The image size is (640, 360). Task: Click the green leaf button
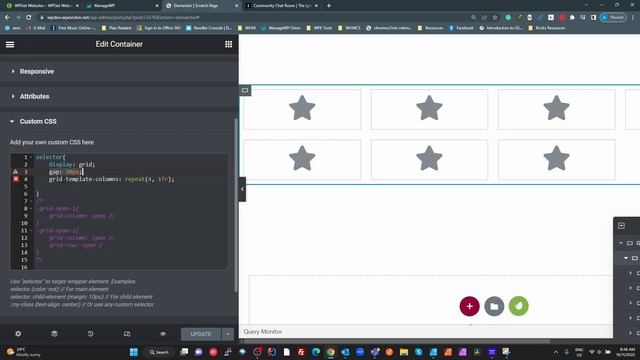518,306
